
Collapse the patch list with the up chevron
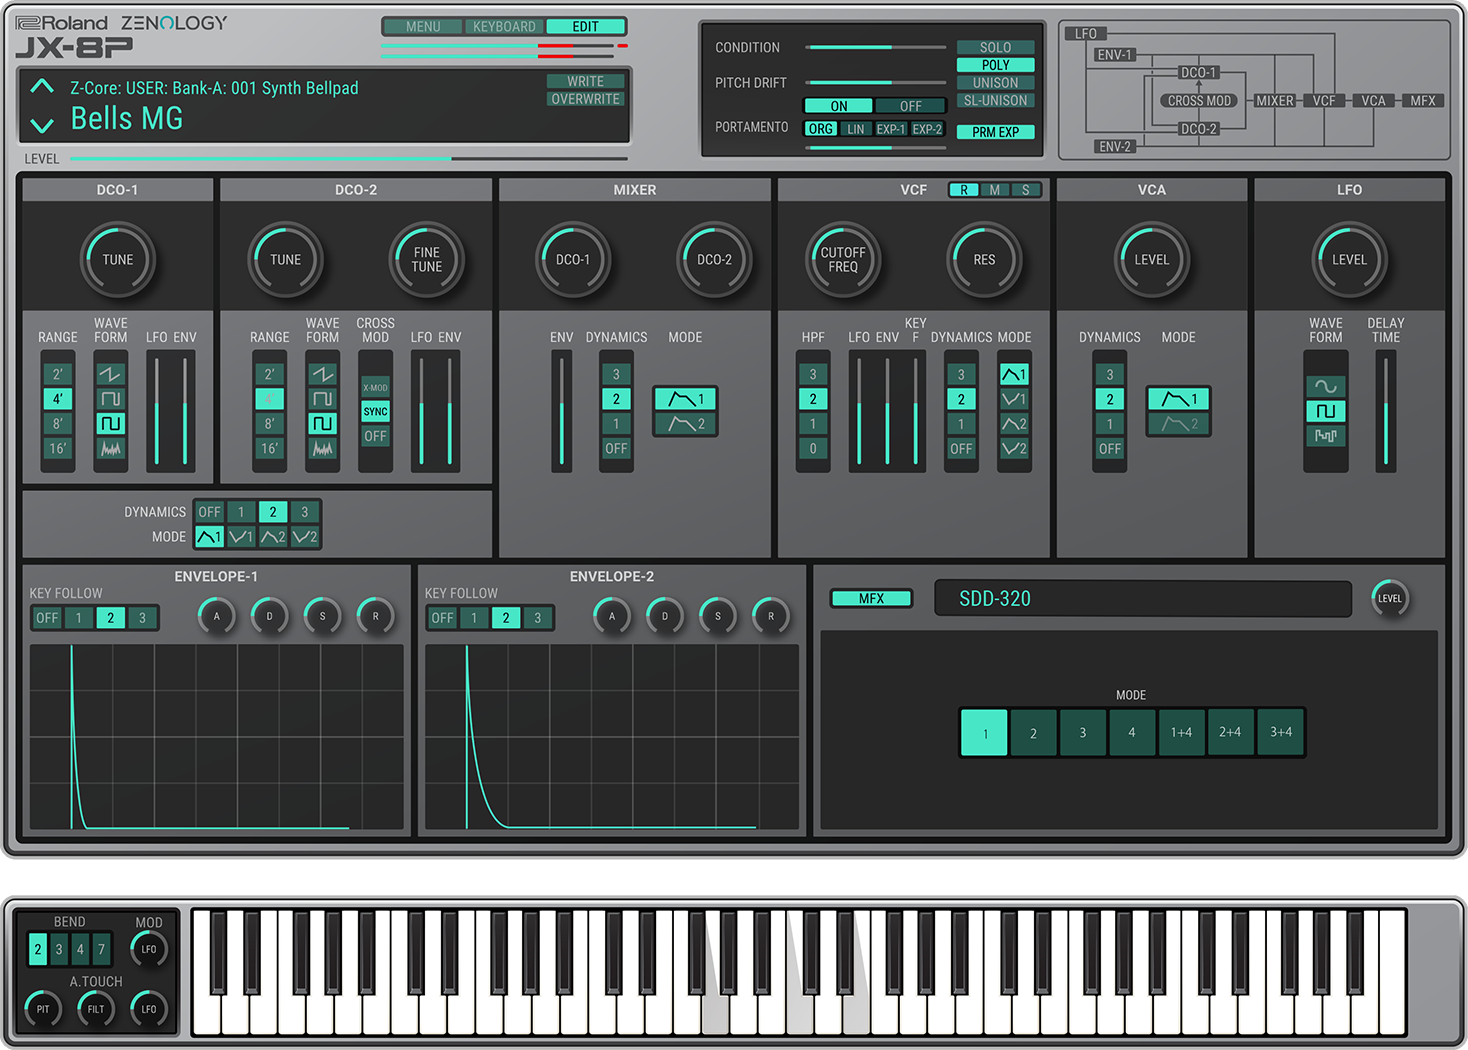point(41,86)
